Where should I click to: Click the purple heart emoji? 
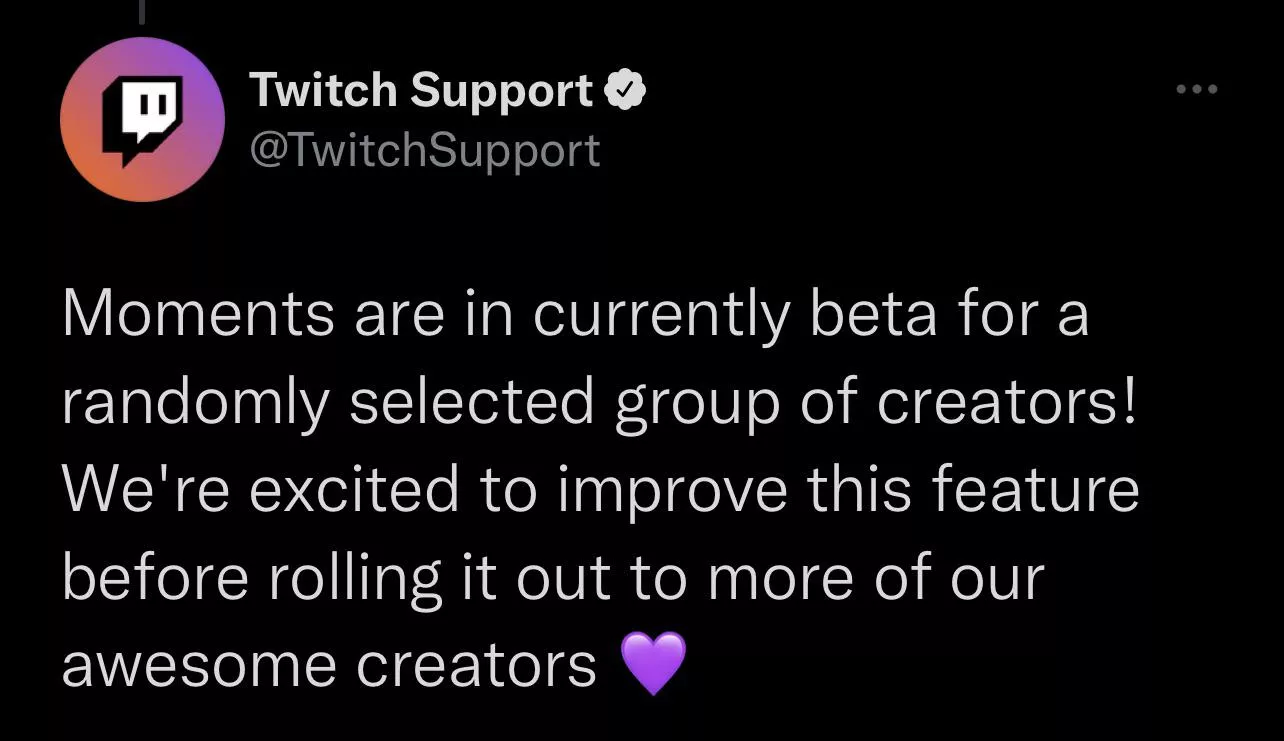(653, 663)
